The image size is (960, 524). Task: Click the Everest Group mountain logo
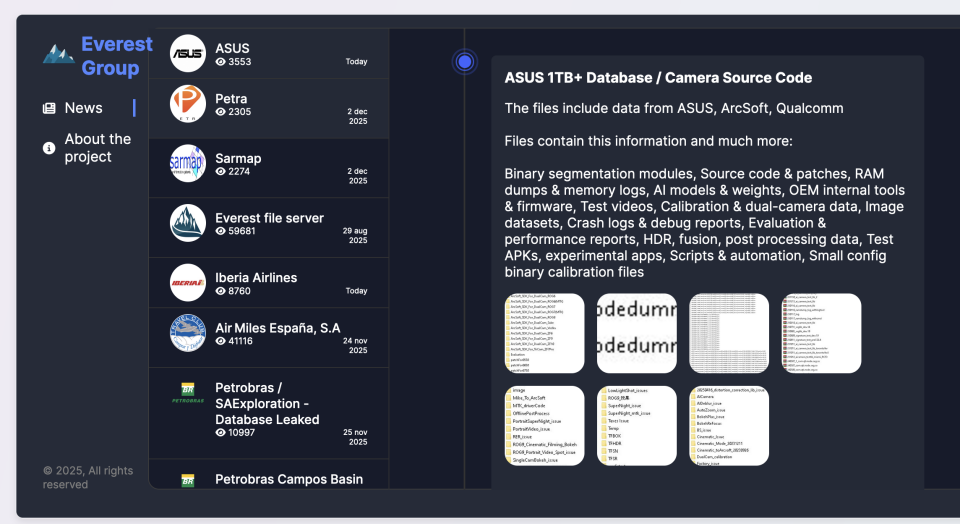[58, 55]
